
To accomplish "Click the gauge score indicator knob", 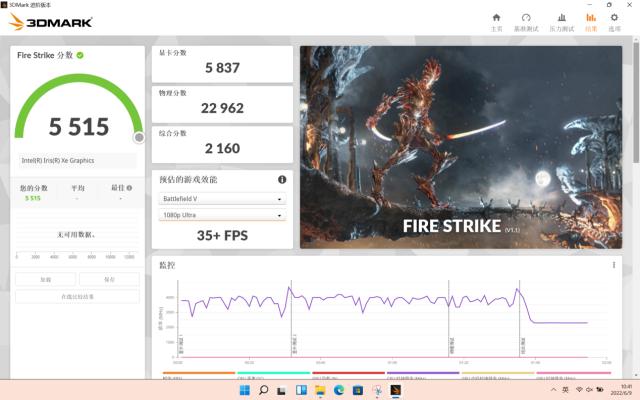I will point(139,137).
